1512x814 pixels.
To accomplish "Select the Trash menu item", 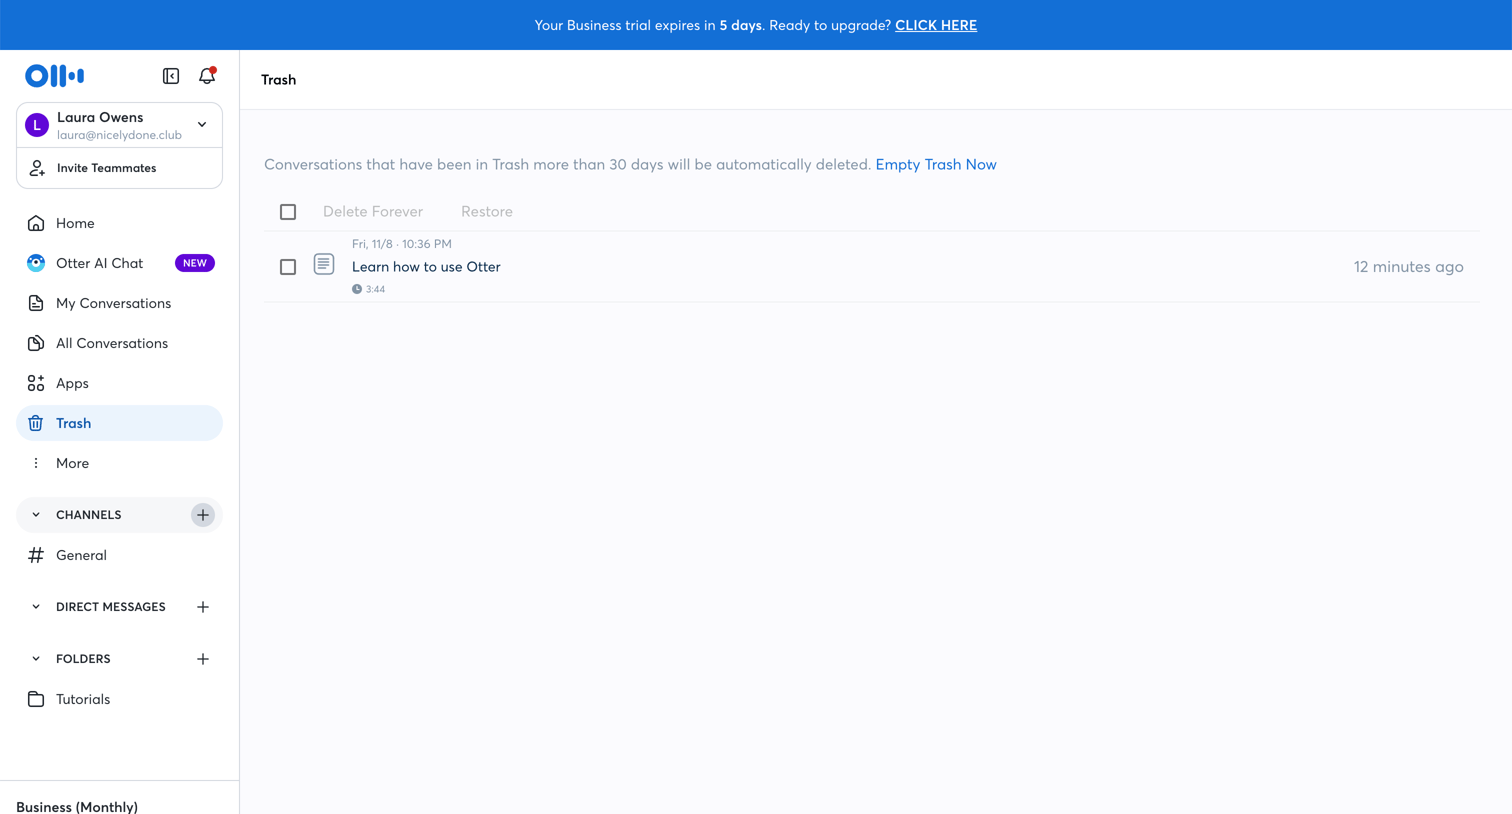I will point(119,423).
